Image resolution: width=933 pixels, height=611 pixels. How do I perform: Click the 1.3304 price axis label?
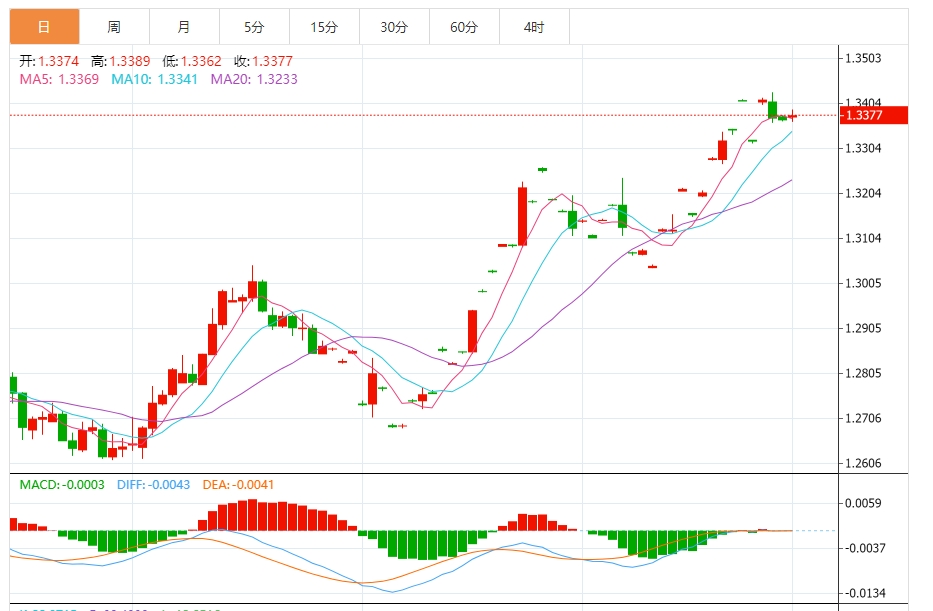(863, 148)
